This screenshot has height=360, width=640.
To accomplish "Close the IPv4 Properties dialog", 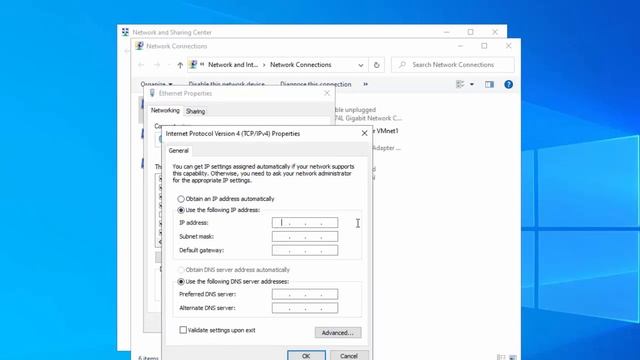I will (x=364, y=133).
